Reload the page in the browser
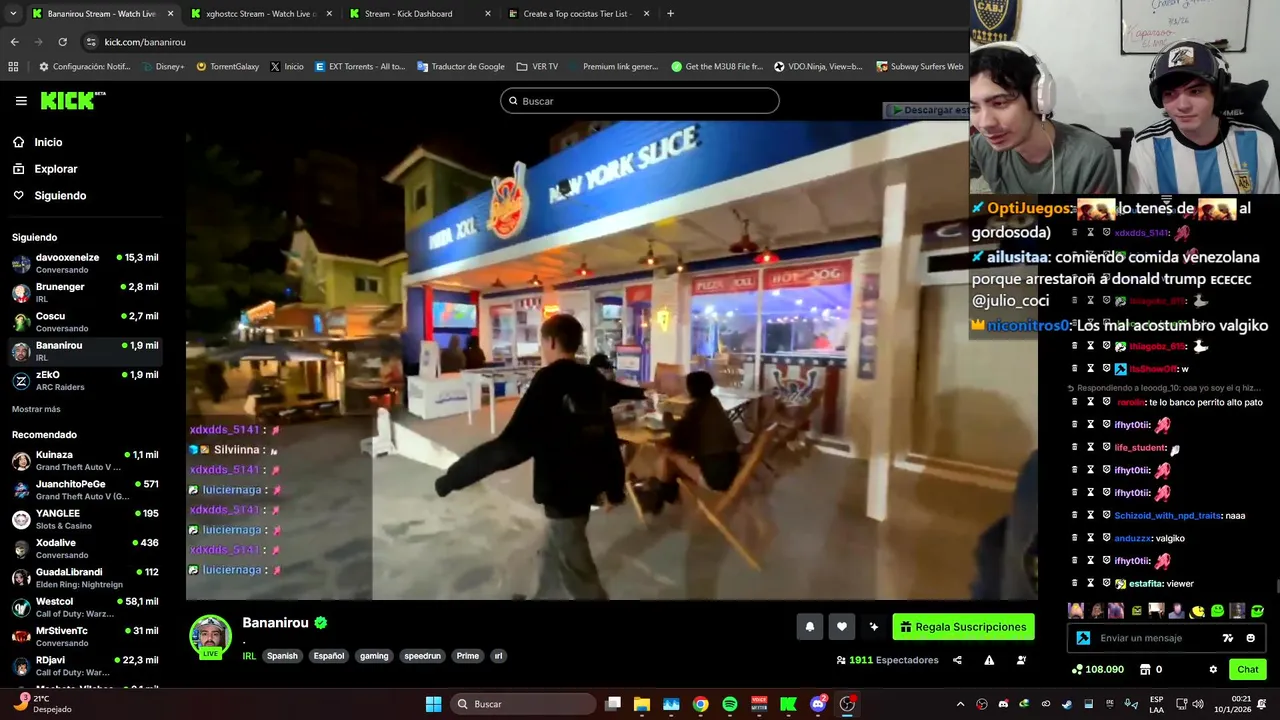This screenshot has height=720, width=1280. (62, 42)
